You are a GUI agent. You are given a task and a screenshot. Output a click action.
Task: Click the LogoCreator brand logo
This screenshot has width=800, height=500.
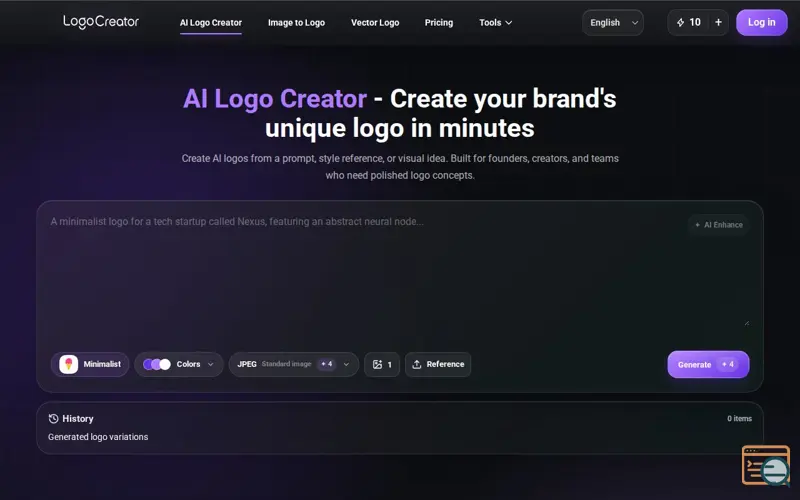[x=101, y=22]
